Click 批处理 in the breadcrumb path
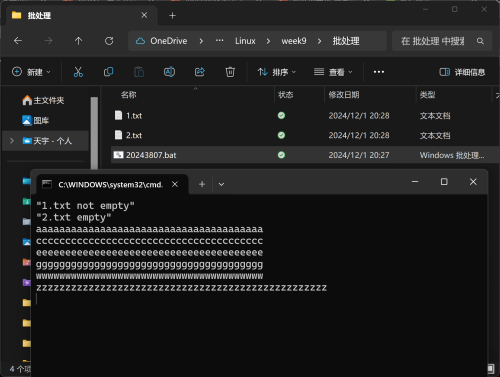Image resolution: width=500 pixels, height=377 pixels. point(346,41)
